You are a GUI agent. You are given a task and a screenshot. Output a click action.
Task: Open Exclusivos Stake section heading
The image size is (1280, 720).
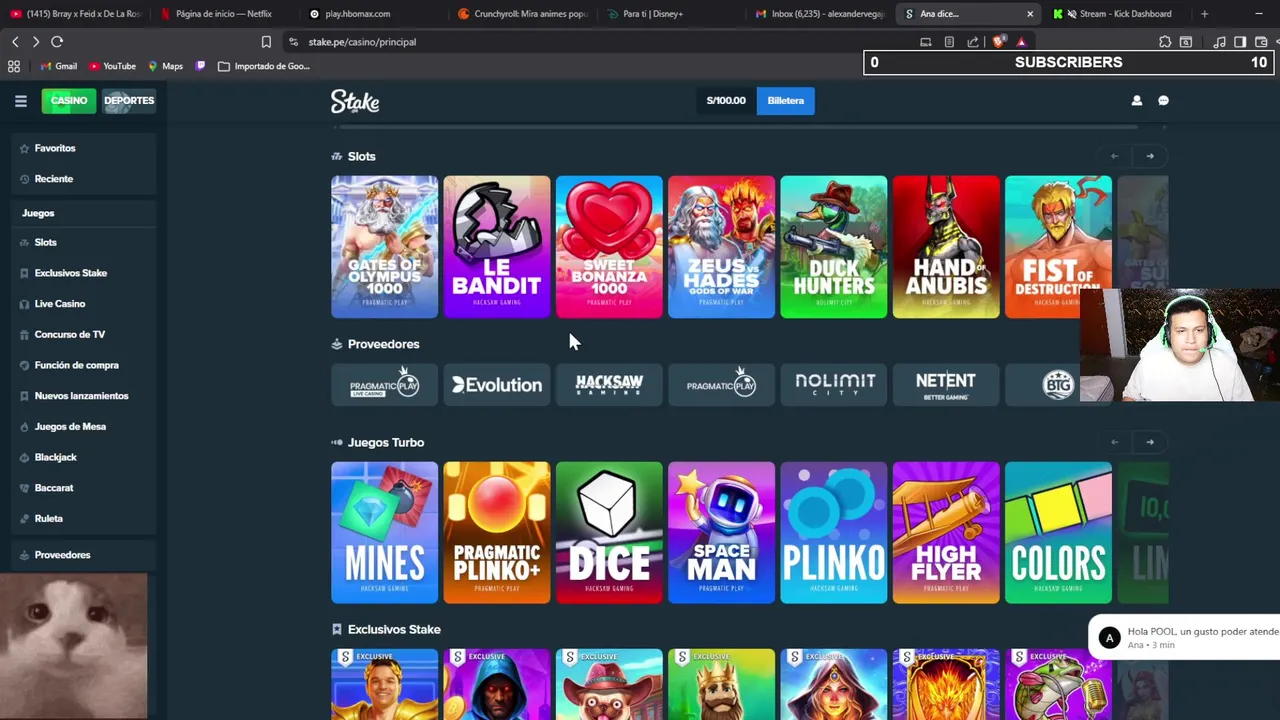pos(394,629)
